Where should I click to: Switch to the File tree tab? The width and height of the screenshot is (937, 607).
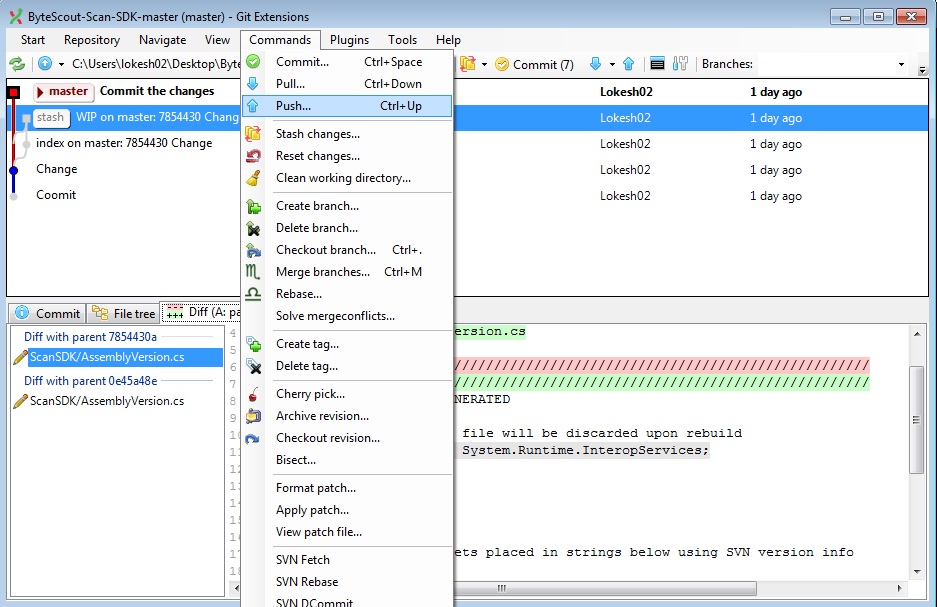124,314
